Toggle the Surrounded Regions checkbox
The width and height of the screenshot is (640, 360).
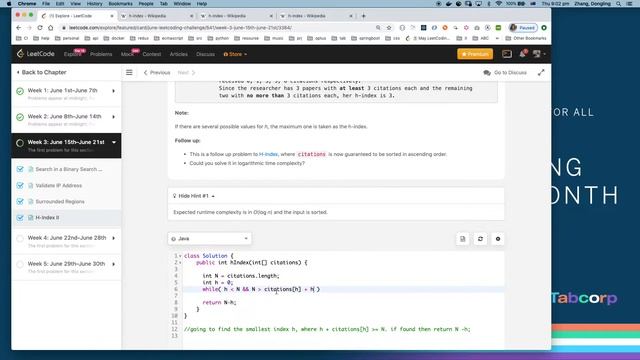20,201
